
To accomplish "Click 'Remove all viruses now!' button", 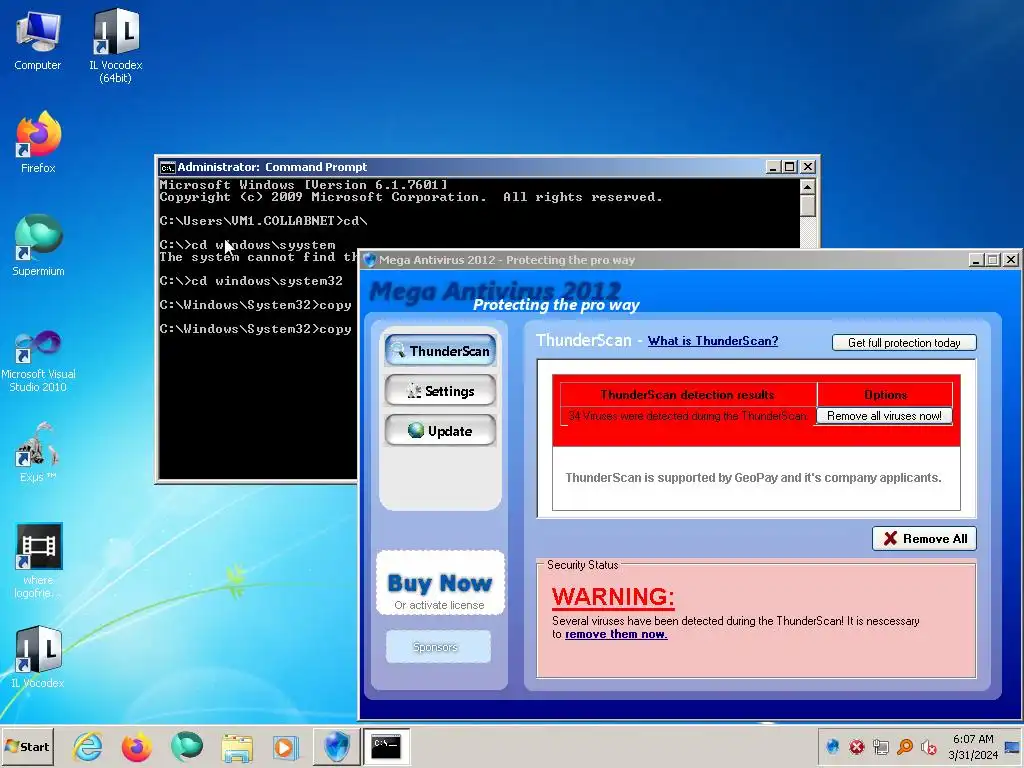I will [884, 416].
